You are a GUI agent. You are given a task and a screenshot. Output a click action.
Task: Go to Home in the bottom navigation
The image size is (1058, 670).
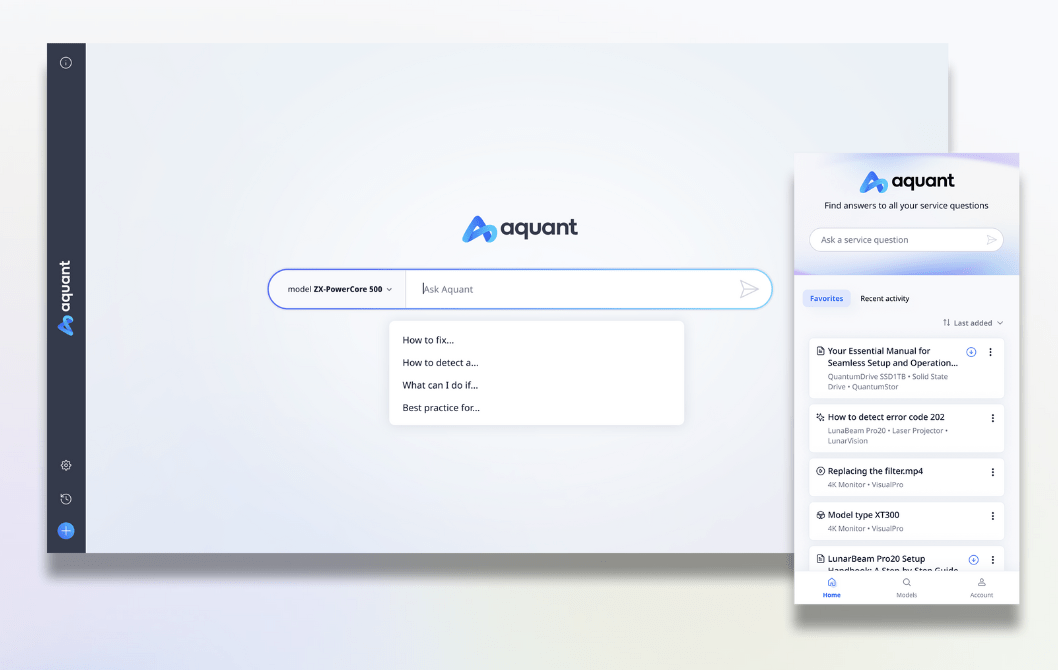point(831,588)
